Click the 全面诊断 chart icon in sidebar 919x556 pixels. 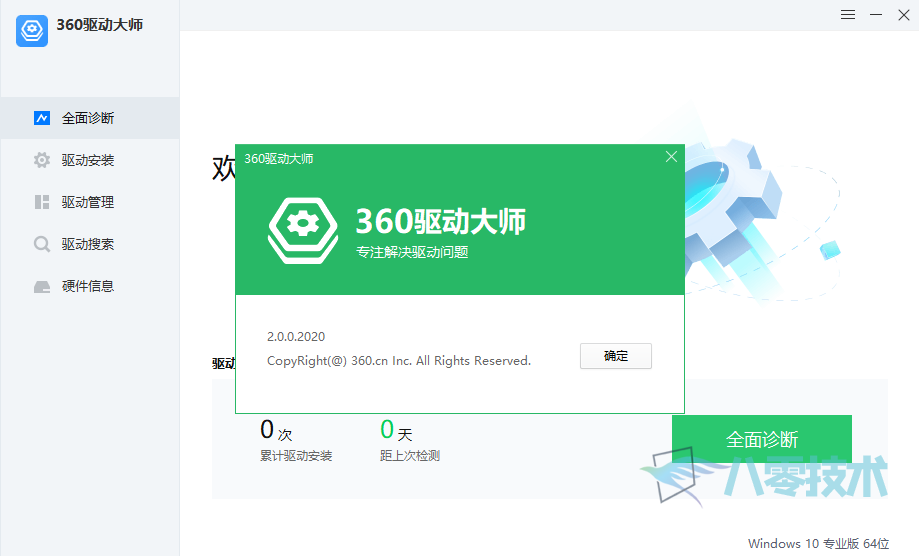pos(42,118)
